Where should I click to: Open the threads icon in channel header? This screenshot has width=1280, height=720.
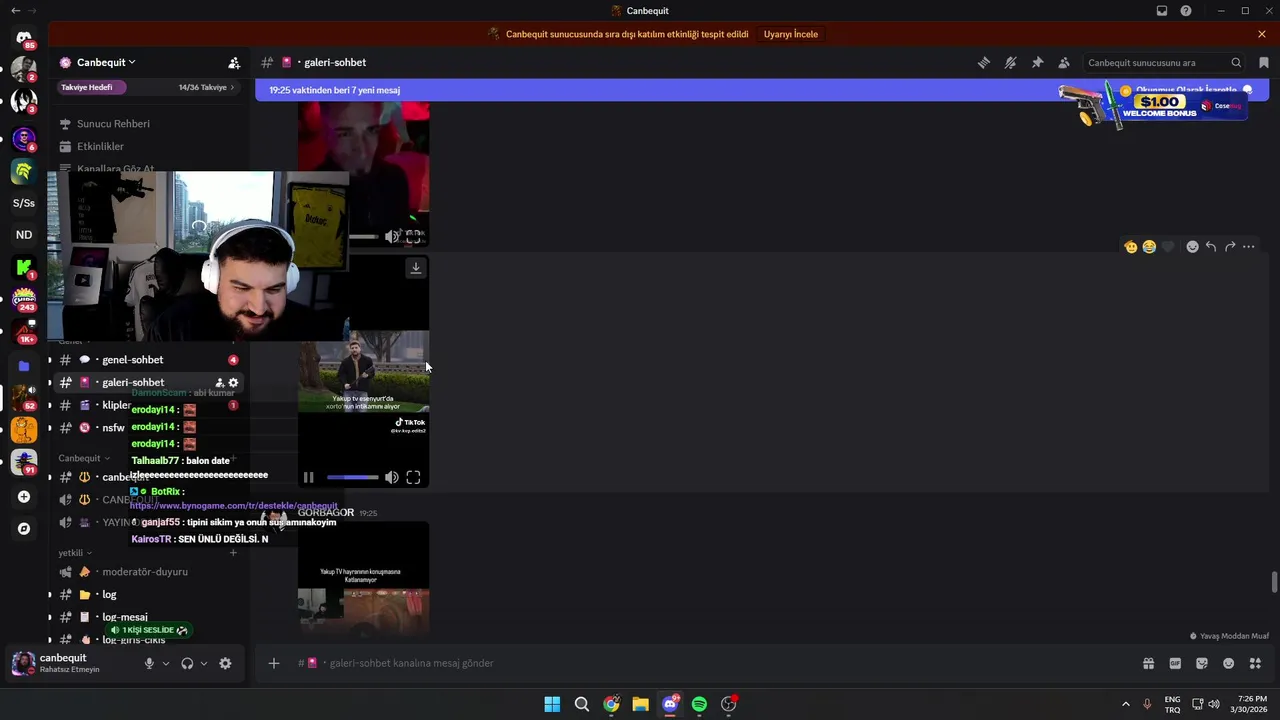pyautogui.click(x=984, y=62)
